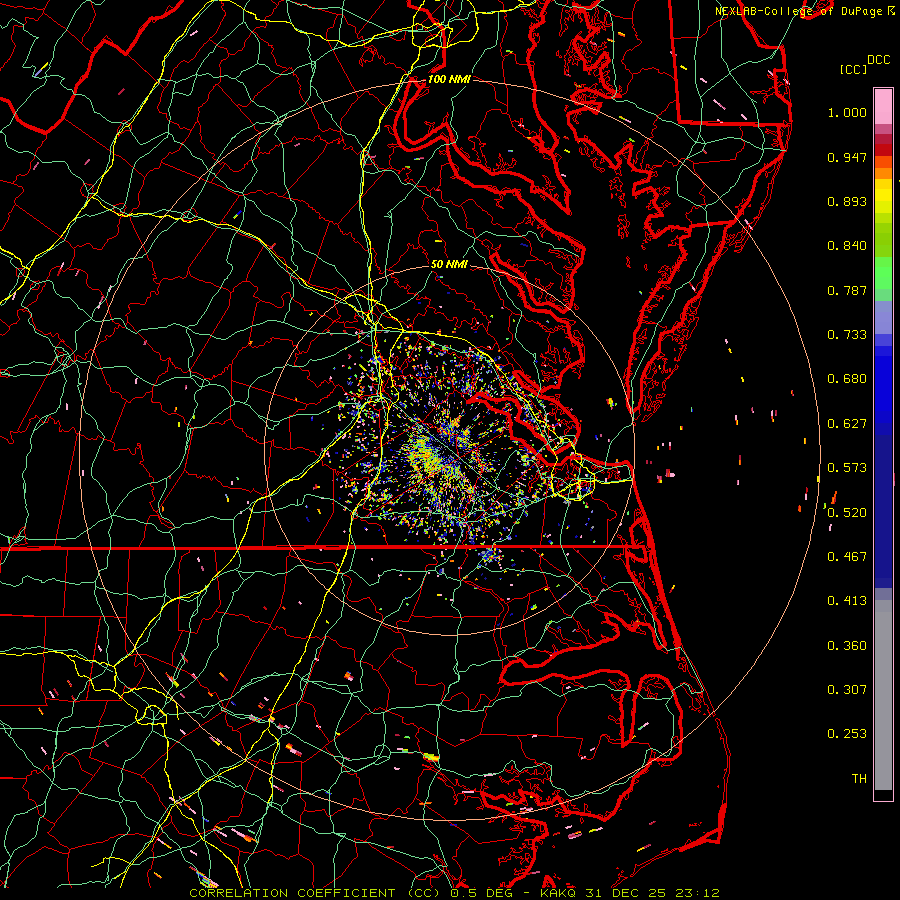Click the 100 NMI range ring label
900x900 pixels.
449,79
